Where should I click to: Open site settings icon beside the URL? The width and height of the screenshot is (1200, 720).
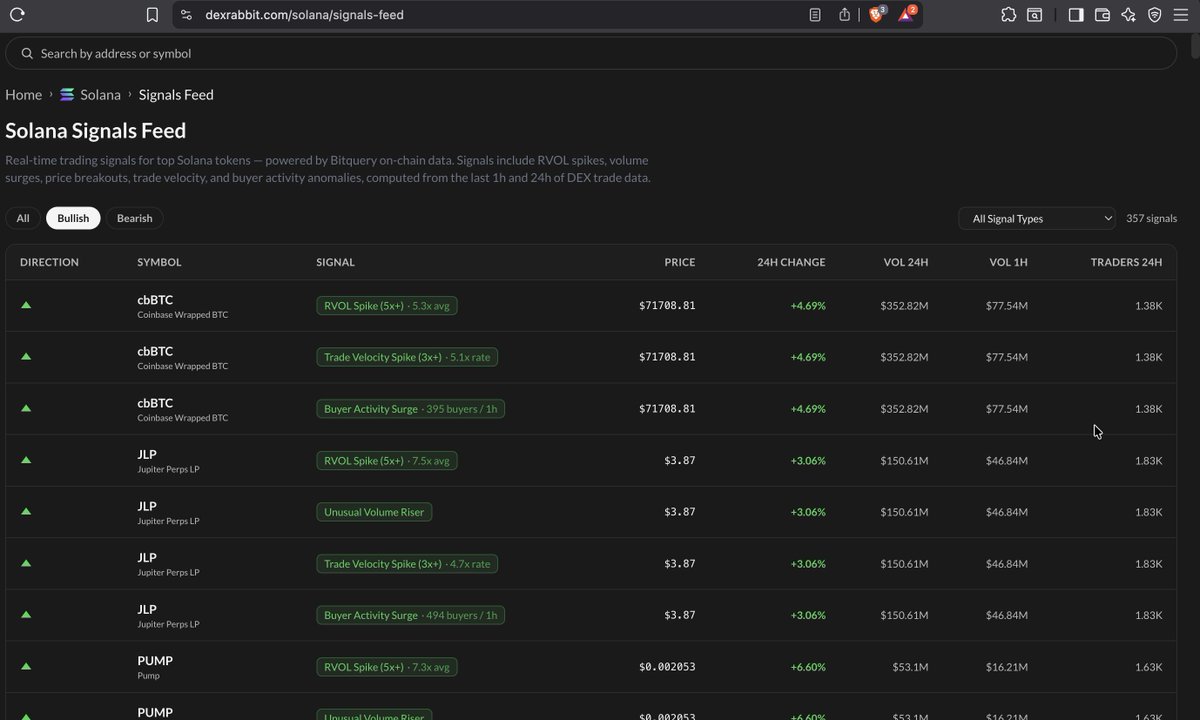pos(185,14)
